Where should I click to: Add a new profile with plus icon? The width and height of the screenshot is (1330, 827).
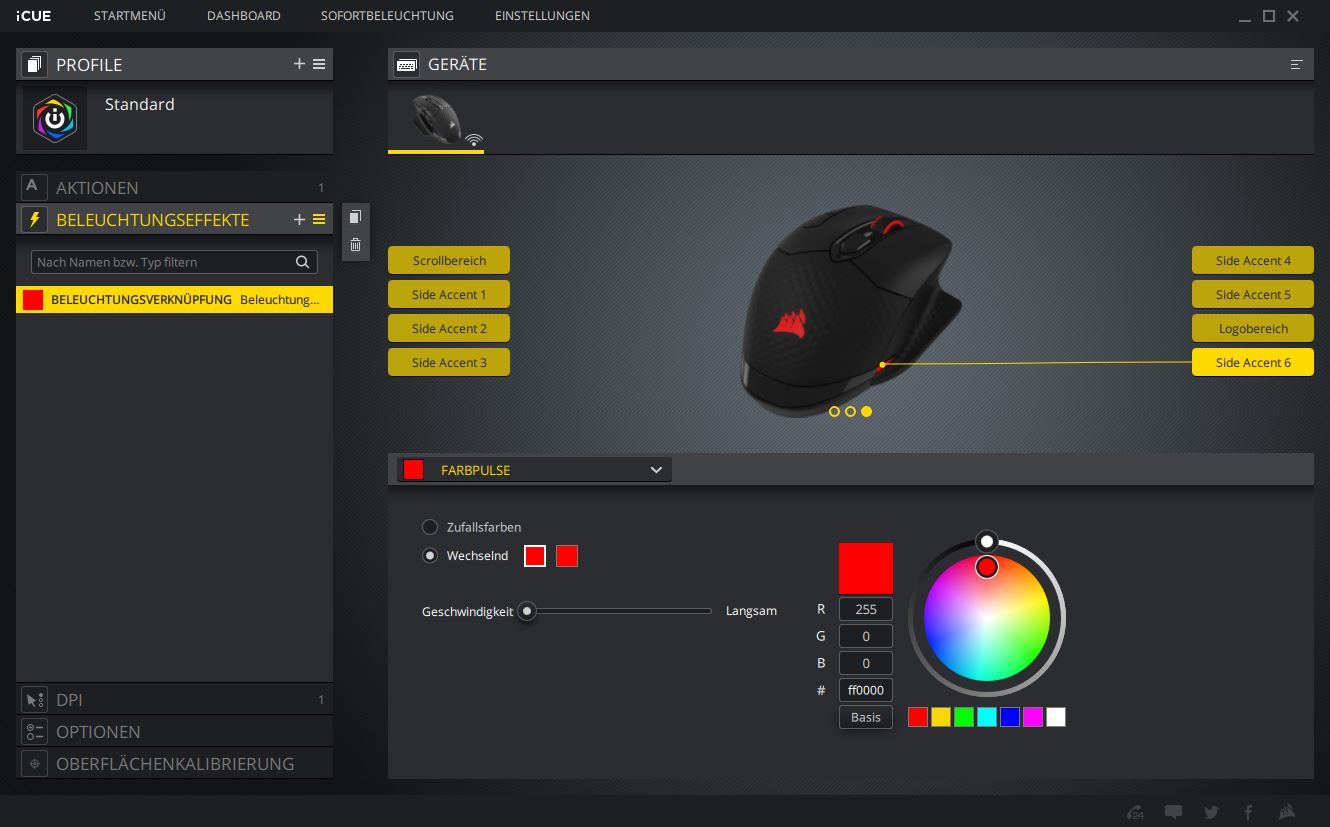click(x=299, y=64)
